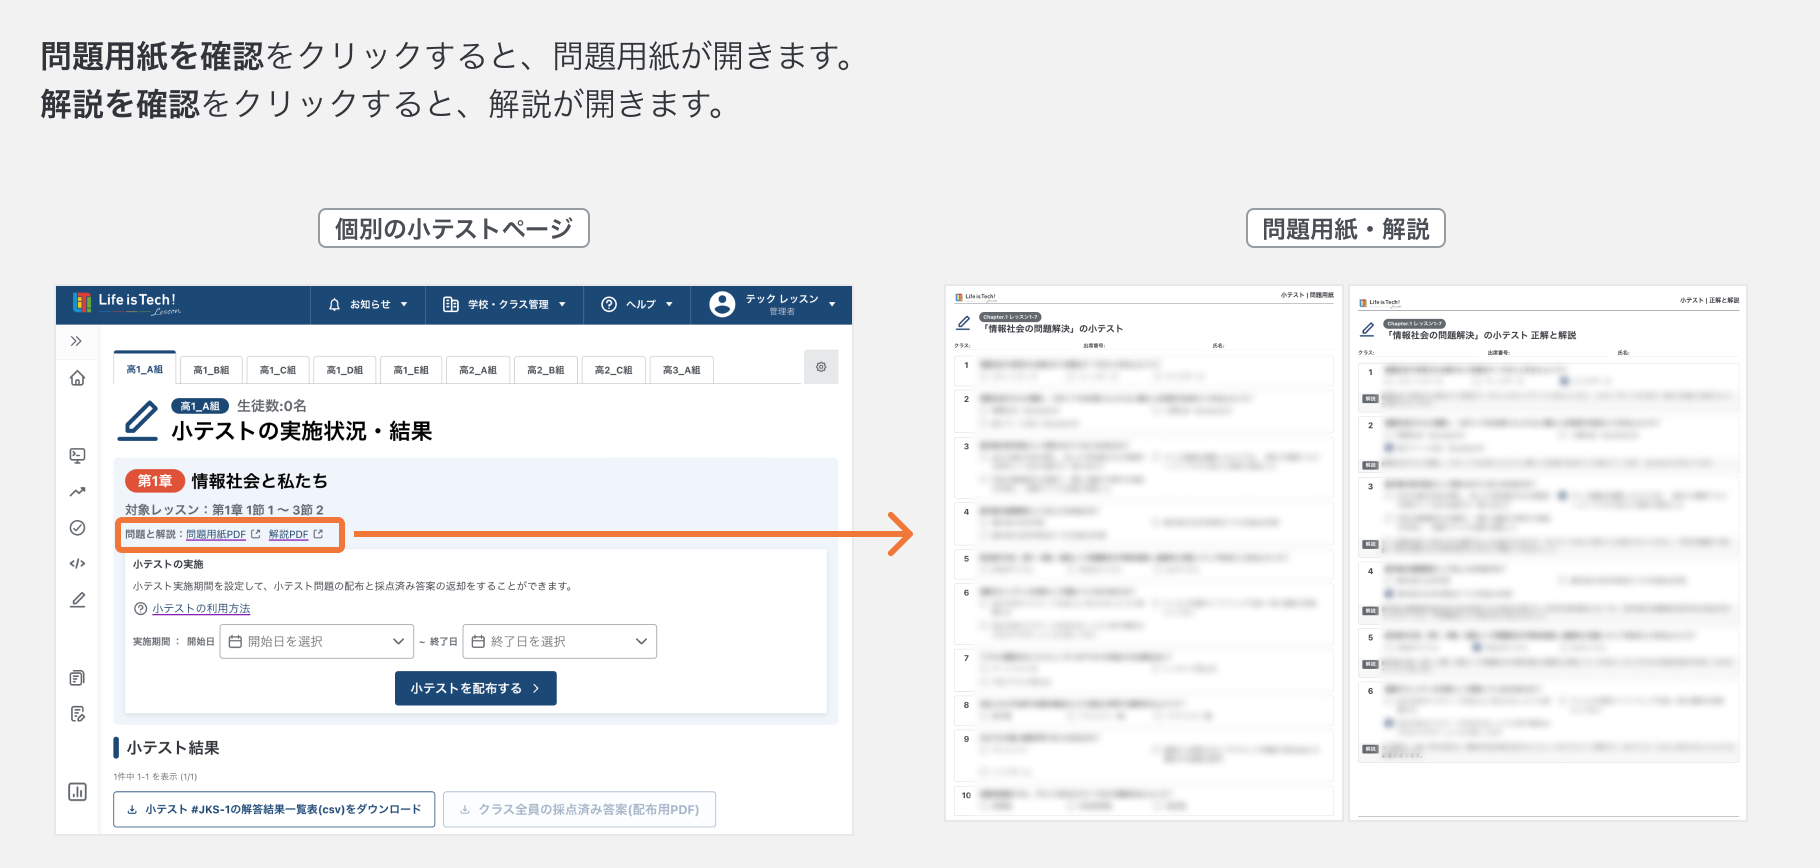Image resolution: width=1820 pixels, height=868 pixels.
Task: Open the 学校・クラス管理 dropdown menu
Action: (506, 304)
